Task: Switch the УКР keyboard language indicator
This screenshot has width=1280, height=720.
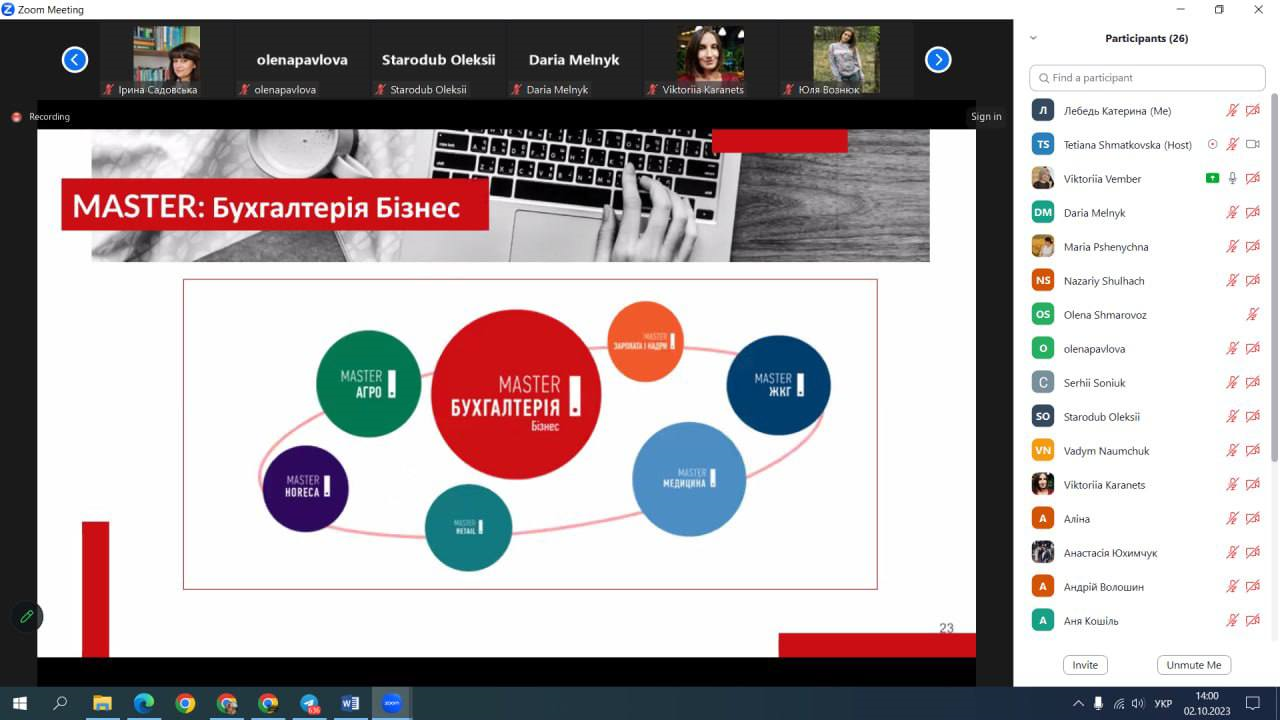Action: [x=1163, y=703]
